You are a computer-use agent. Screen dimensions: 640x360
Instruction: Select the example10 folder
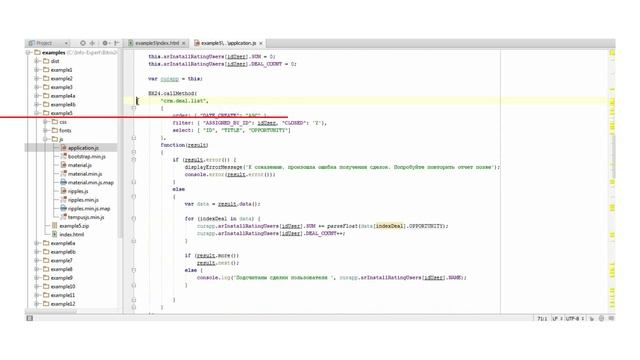63,287
